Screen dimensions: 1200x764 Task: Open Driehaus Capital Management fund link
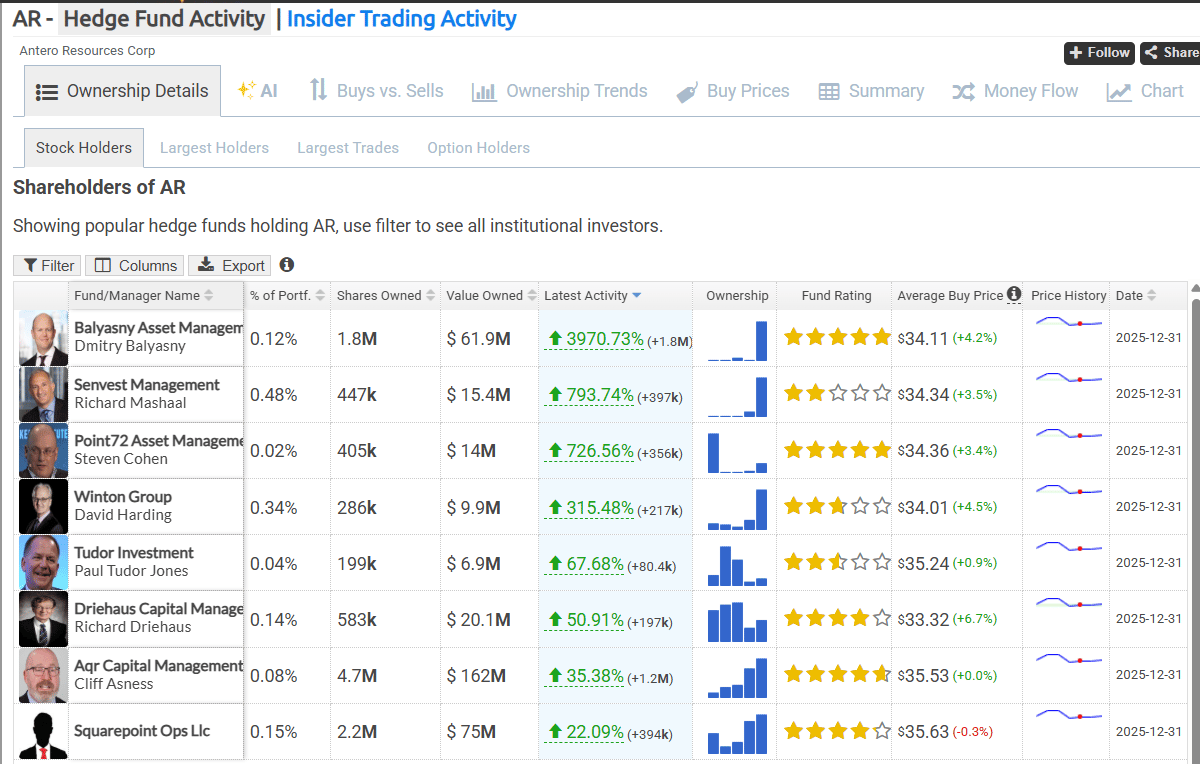[x=158, y=609]
